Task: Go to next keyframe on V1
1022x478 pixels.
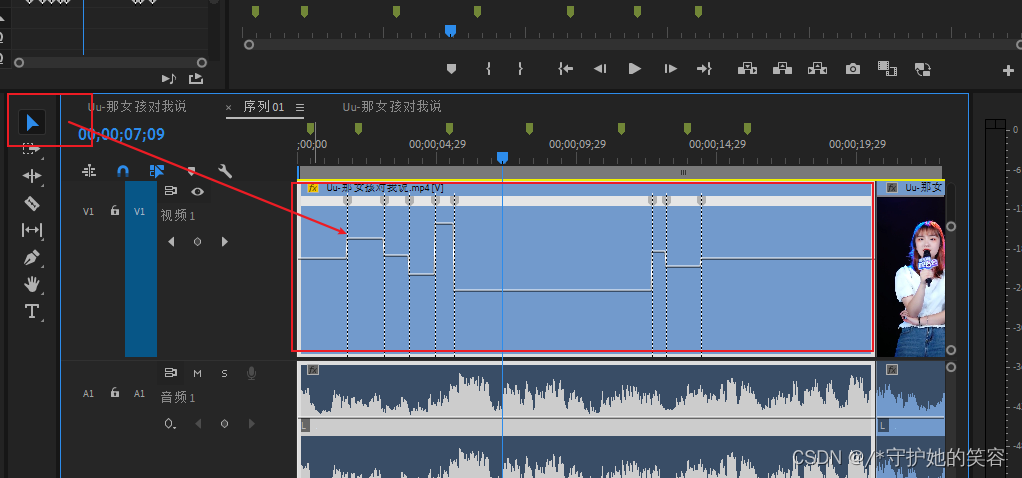Action: (225, 241)
